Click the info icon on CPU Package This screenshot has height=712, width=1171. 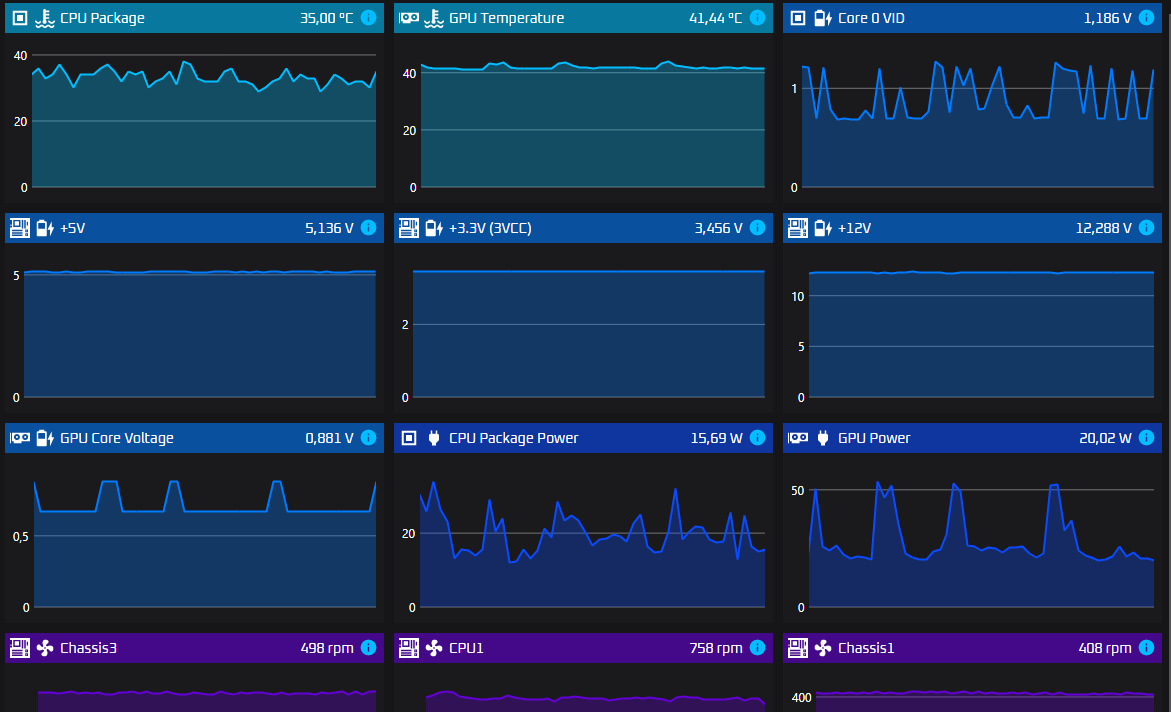[368, 18]
